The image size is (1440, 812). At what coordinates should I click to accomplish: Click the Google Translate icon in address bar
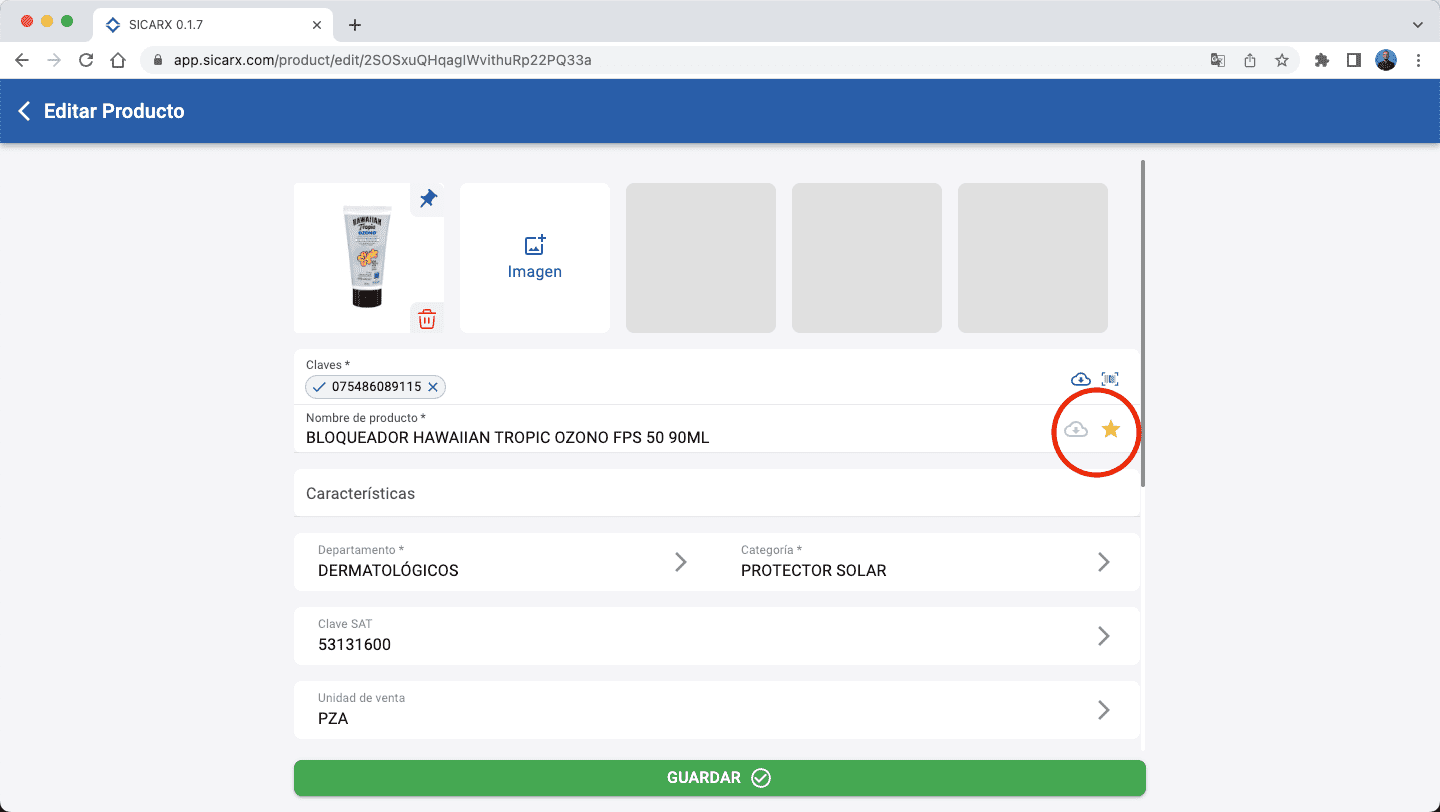point(1217,60)
